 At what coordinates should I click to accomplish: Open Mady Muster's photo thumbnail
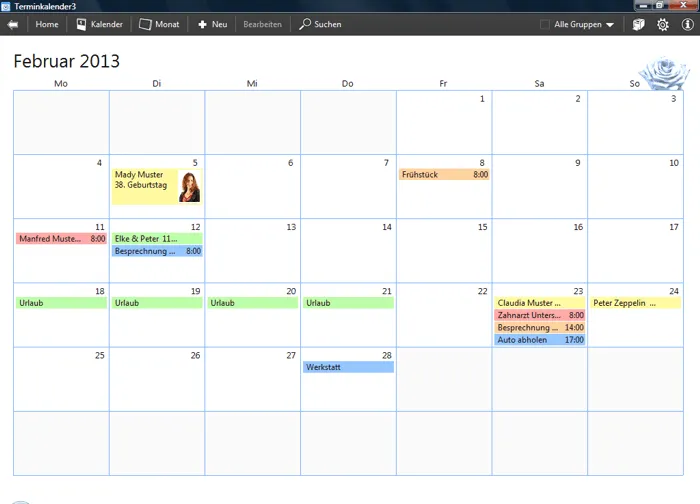click(x=190, y=186)
